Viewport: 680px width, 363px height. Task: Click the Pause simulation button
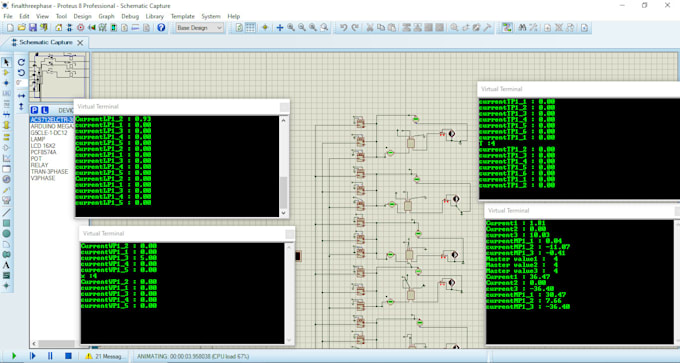(50, 356)
